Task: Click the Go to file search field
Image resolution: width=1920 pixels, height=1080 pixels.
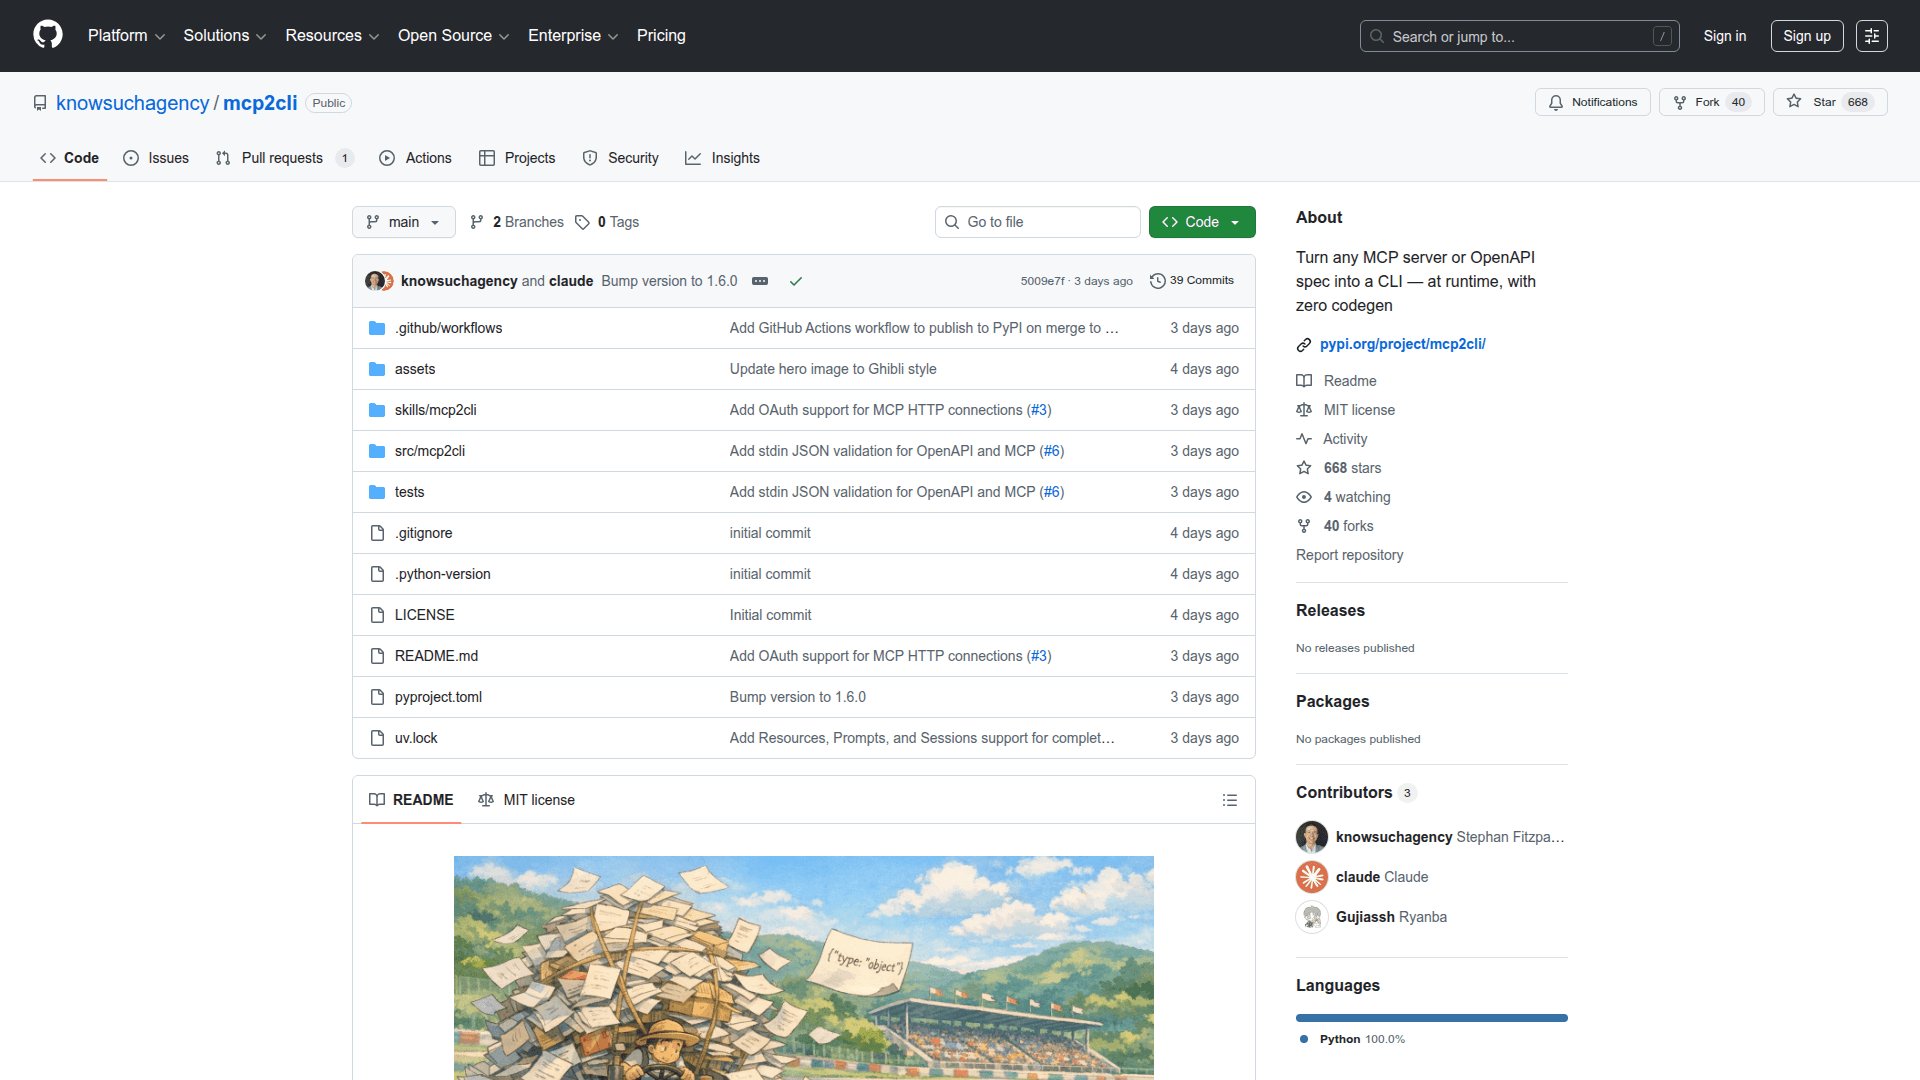Action: click(x=1038, y=222)
